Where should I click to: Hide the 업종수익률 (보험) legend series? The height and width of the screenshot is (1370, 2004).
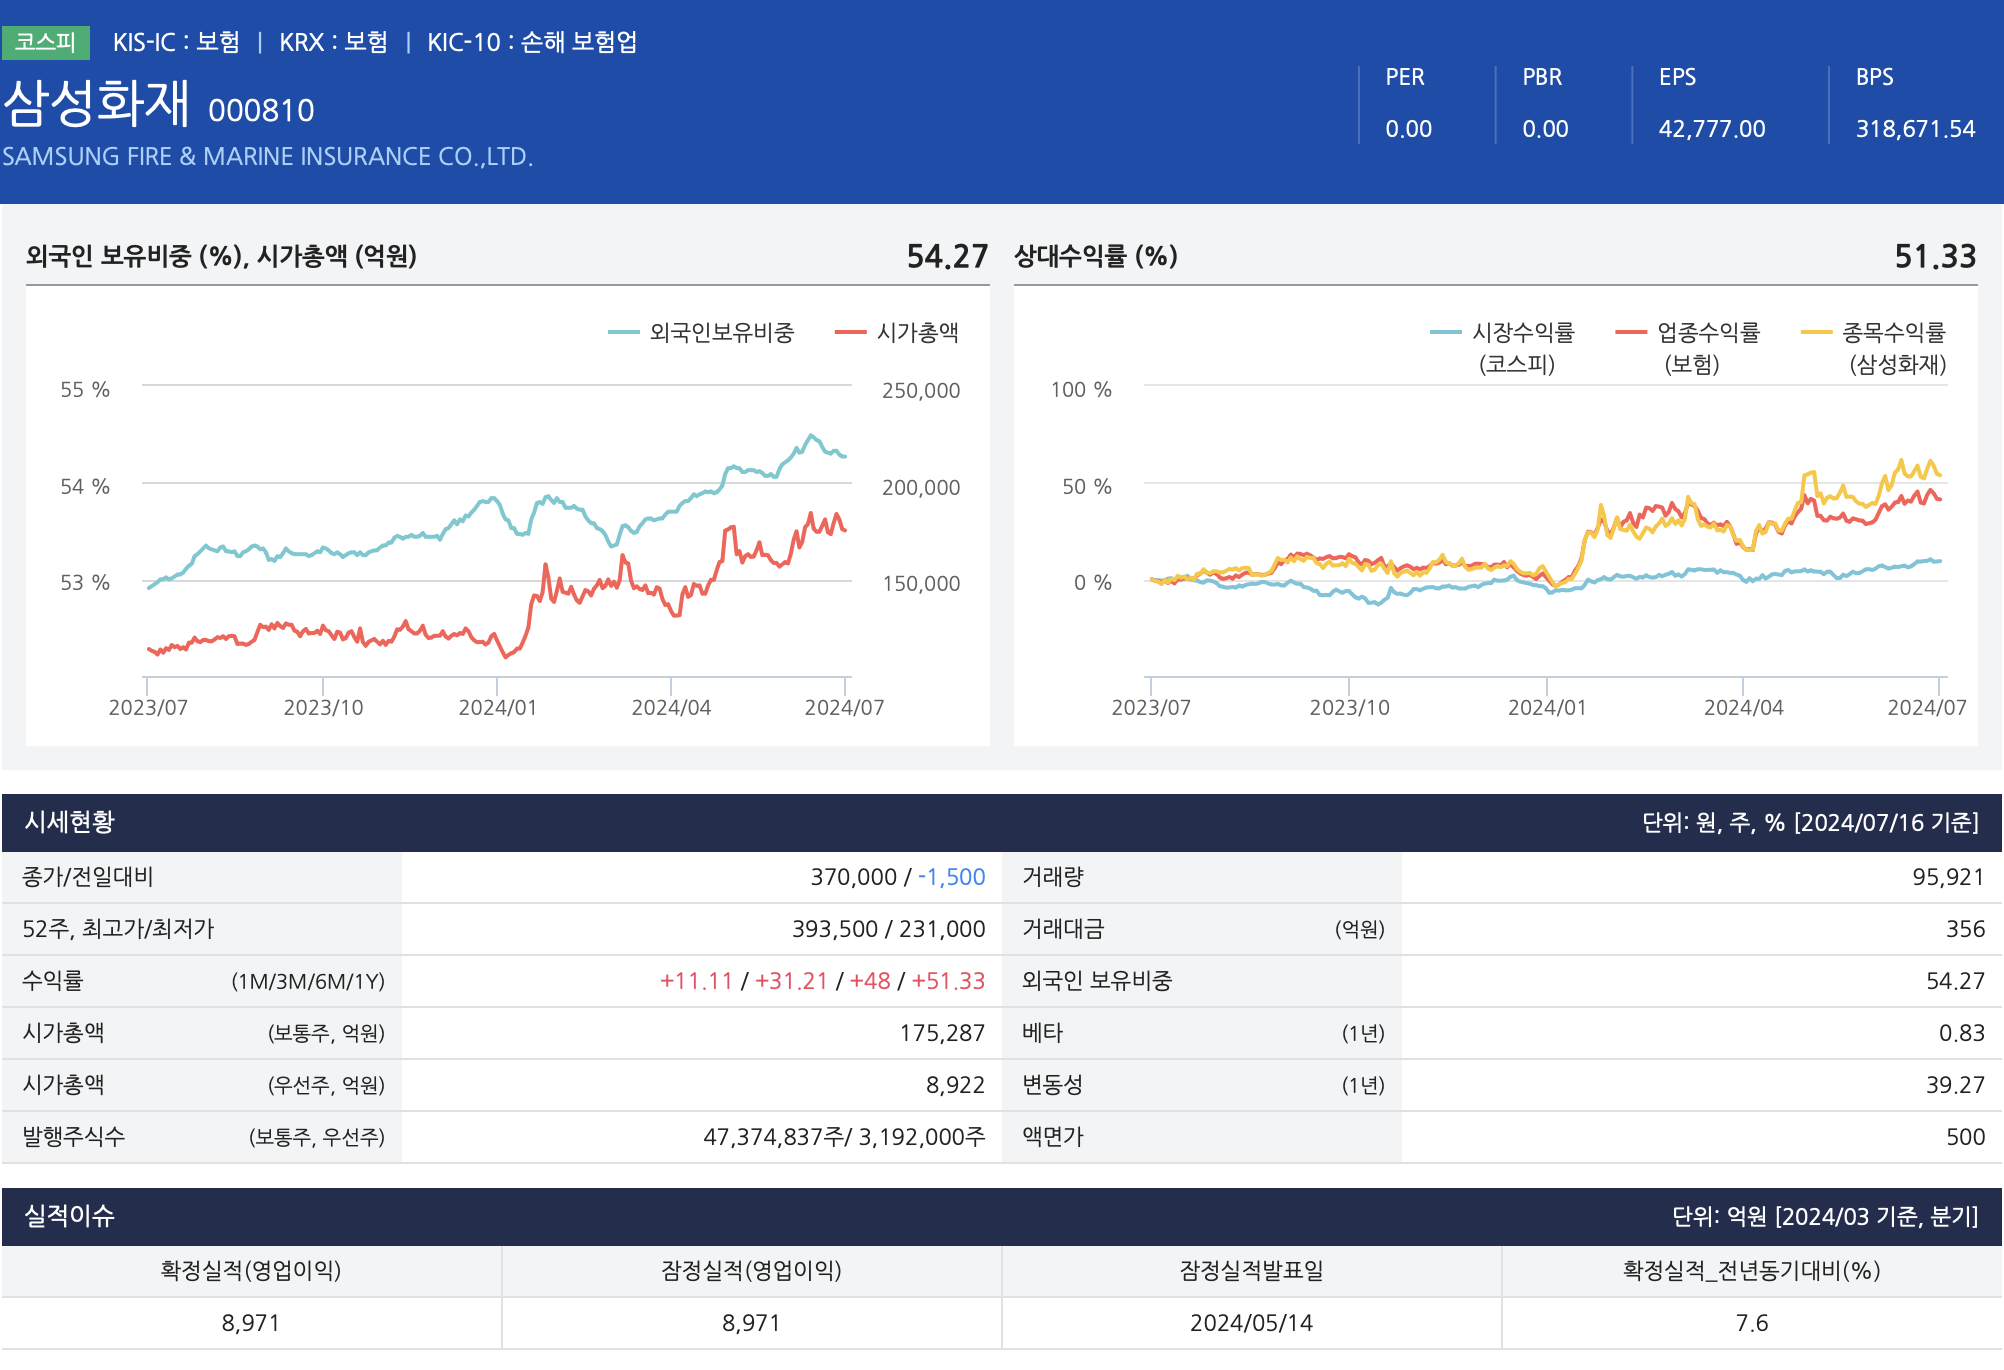point(1707,333)
